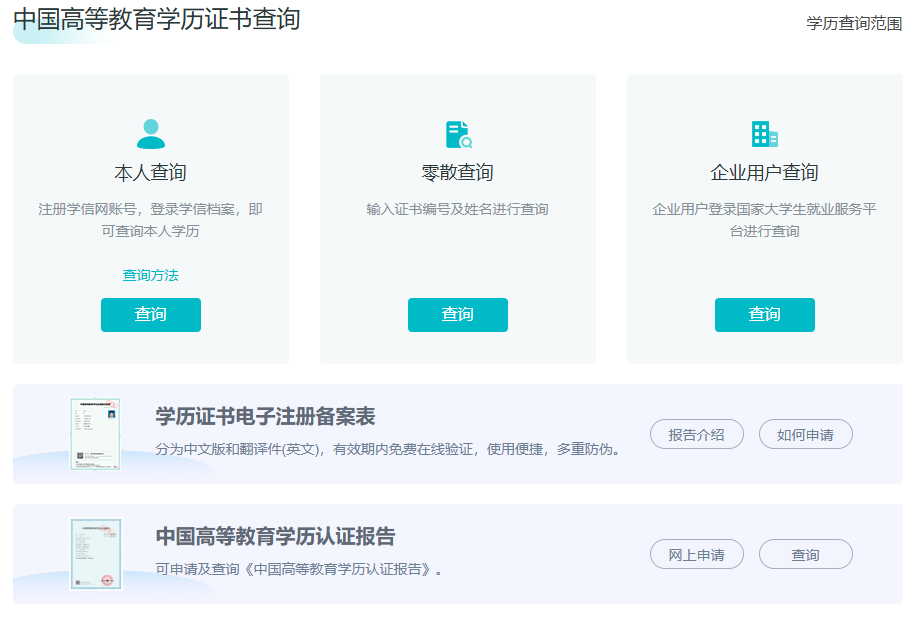Click the 电子注册备案表 certificate thumbnail
The image size is (920, 631).
[94, 434]
